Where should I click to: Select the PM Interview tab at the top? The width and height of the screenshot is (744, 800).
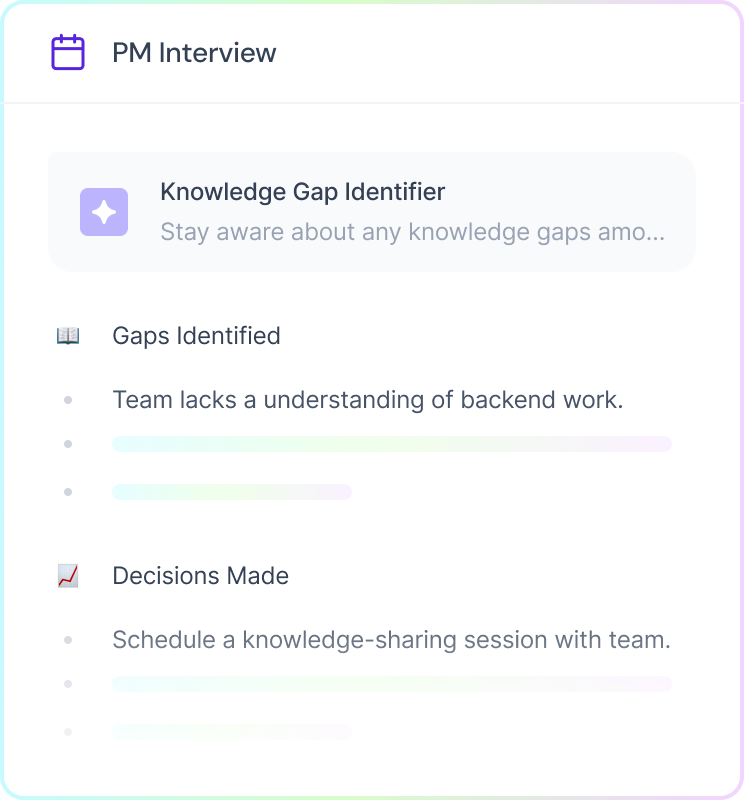tap(196, 52)
